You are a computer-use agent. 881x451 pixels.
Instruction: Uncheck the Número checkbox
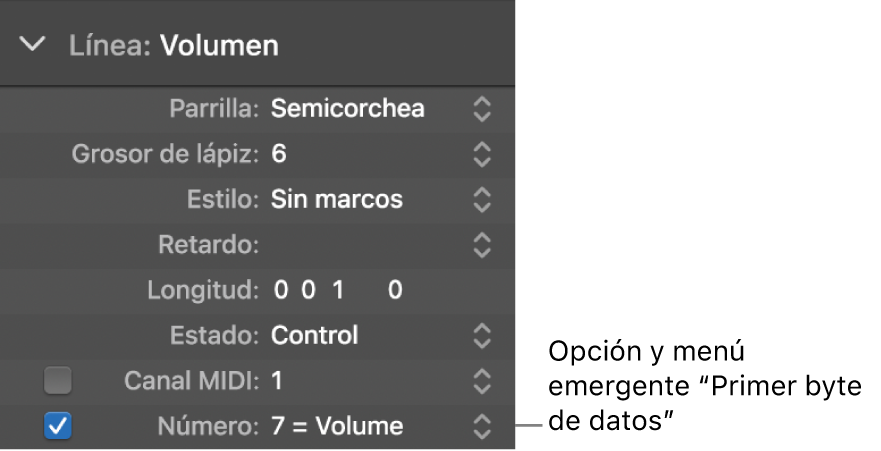point(58,427)
